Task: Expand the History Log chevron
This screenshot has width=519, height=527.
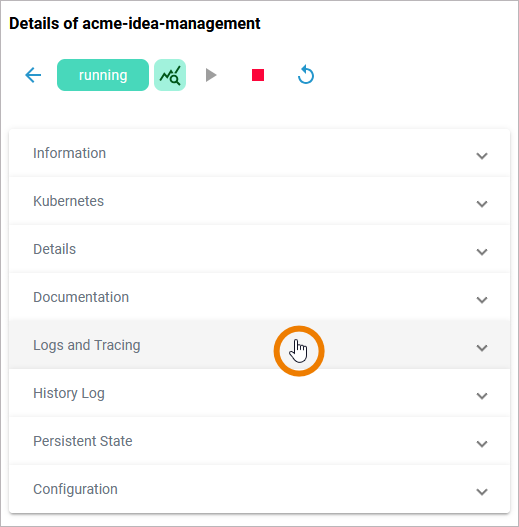Action: pos(482,396)
